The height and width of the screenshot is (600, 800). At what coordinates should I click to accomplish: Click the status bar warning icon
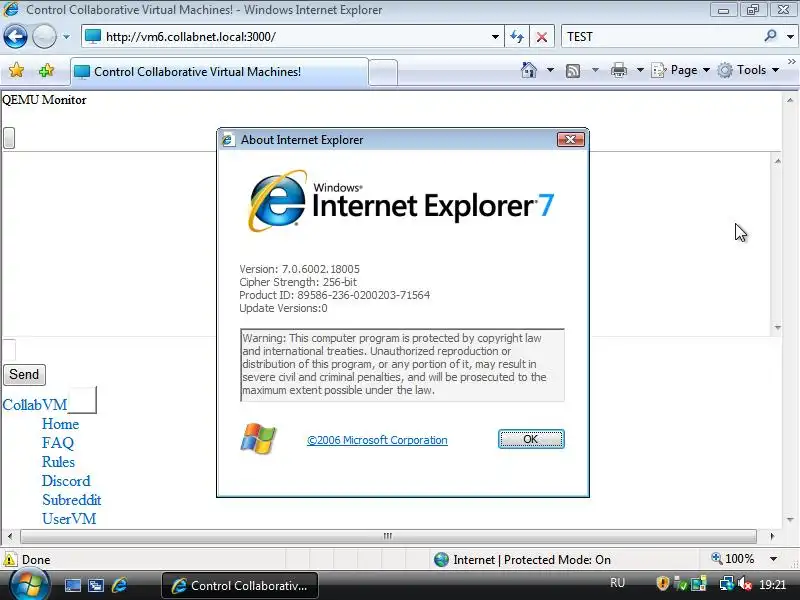point(10,559)
